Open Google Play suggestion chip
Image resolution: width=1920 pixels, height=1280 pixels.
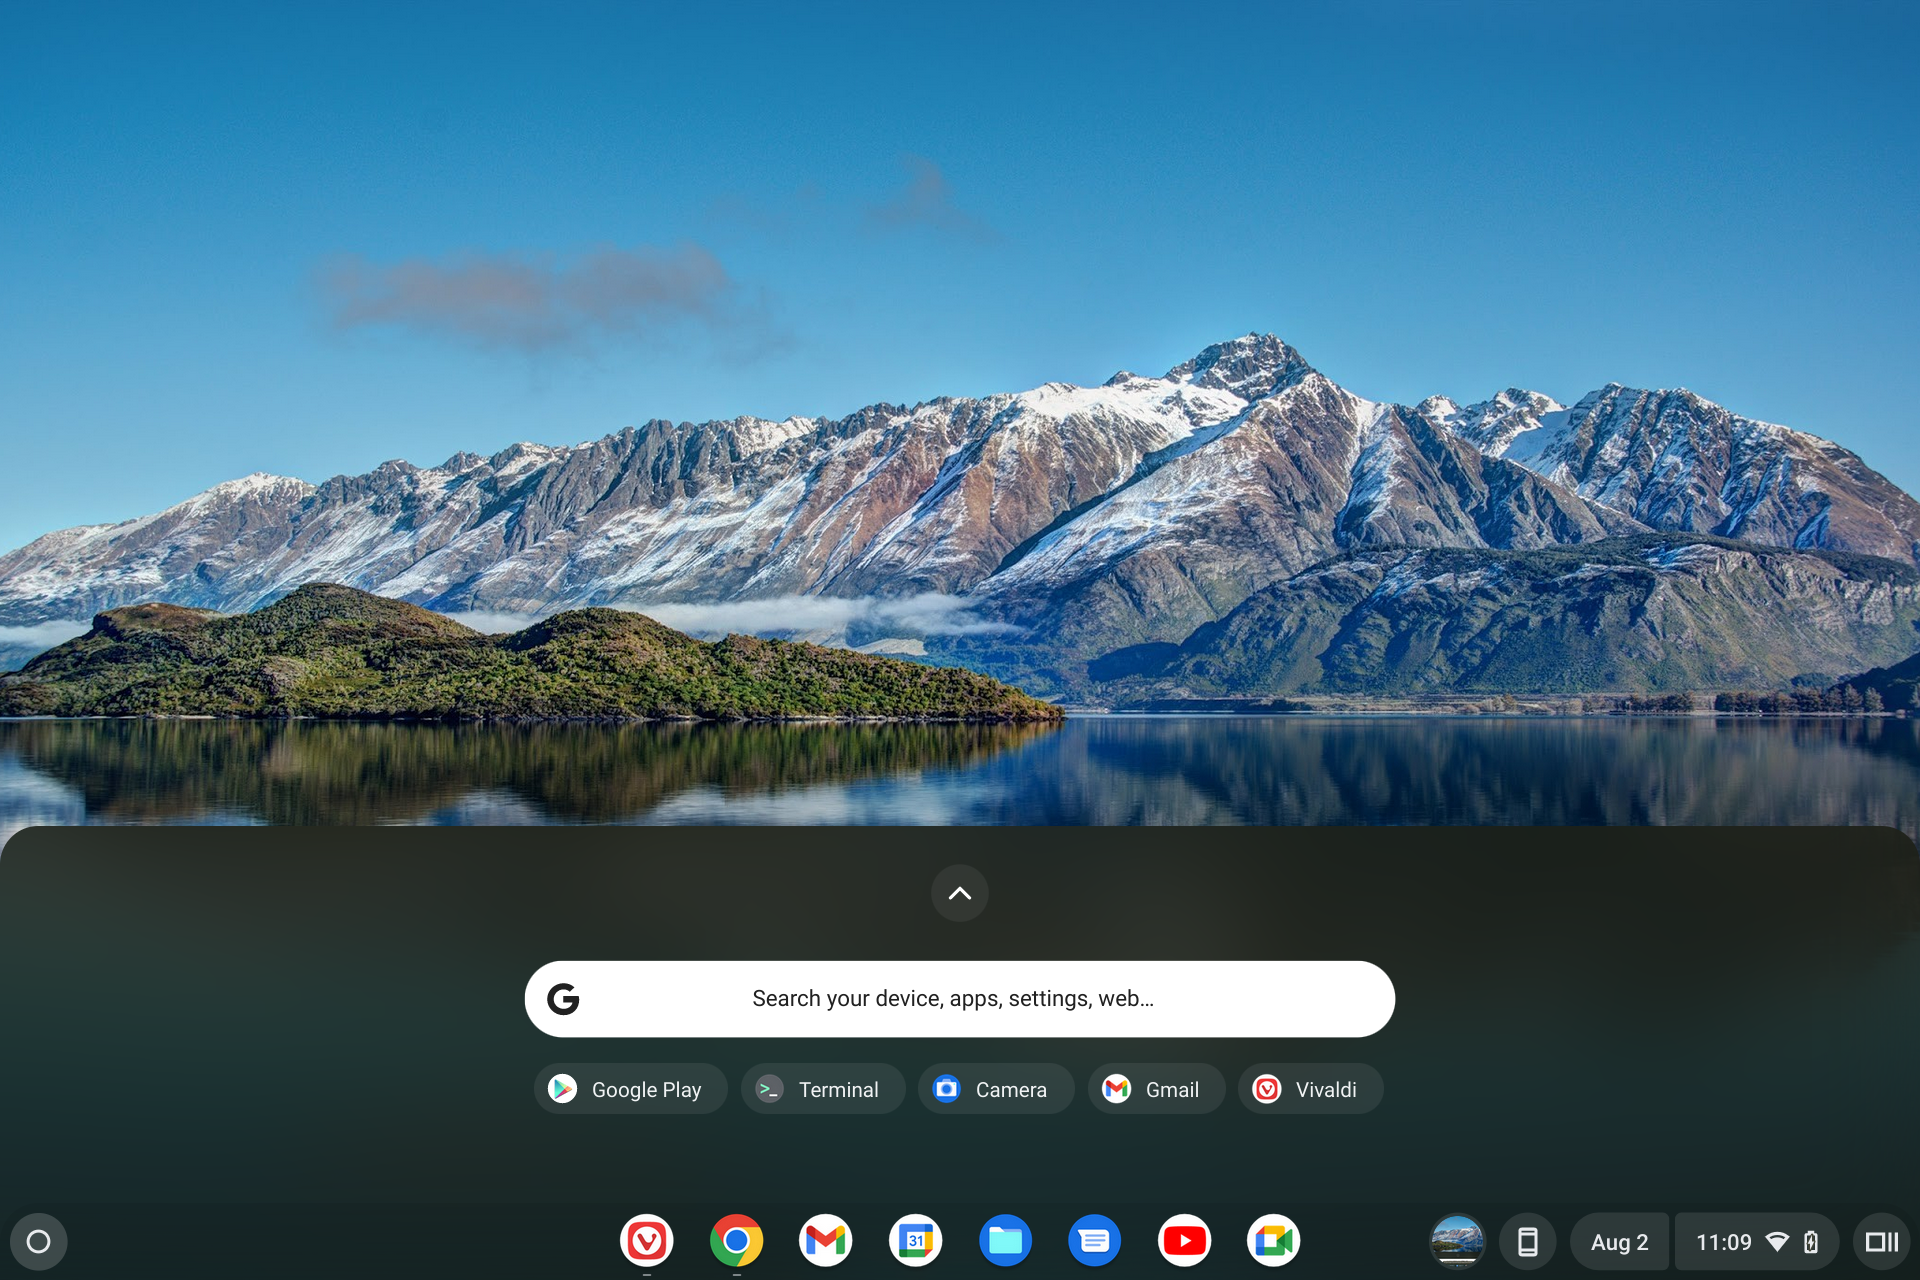click(630, 1089)
